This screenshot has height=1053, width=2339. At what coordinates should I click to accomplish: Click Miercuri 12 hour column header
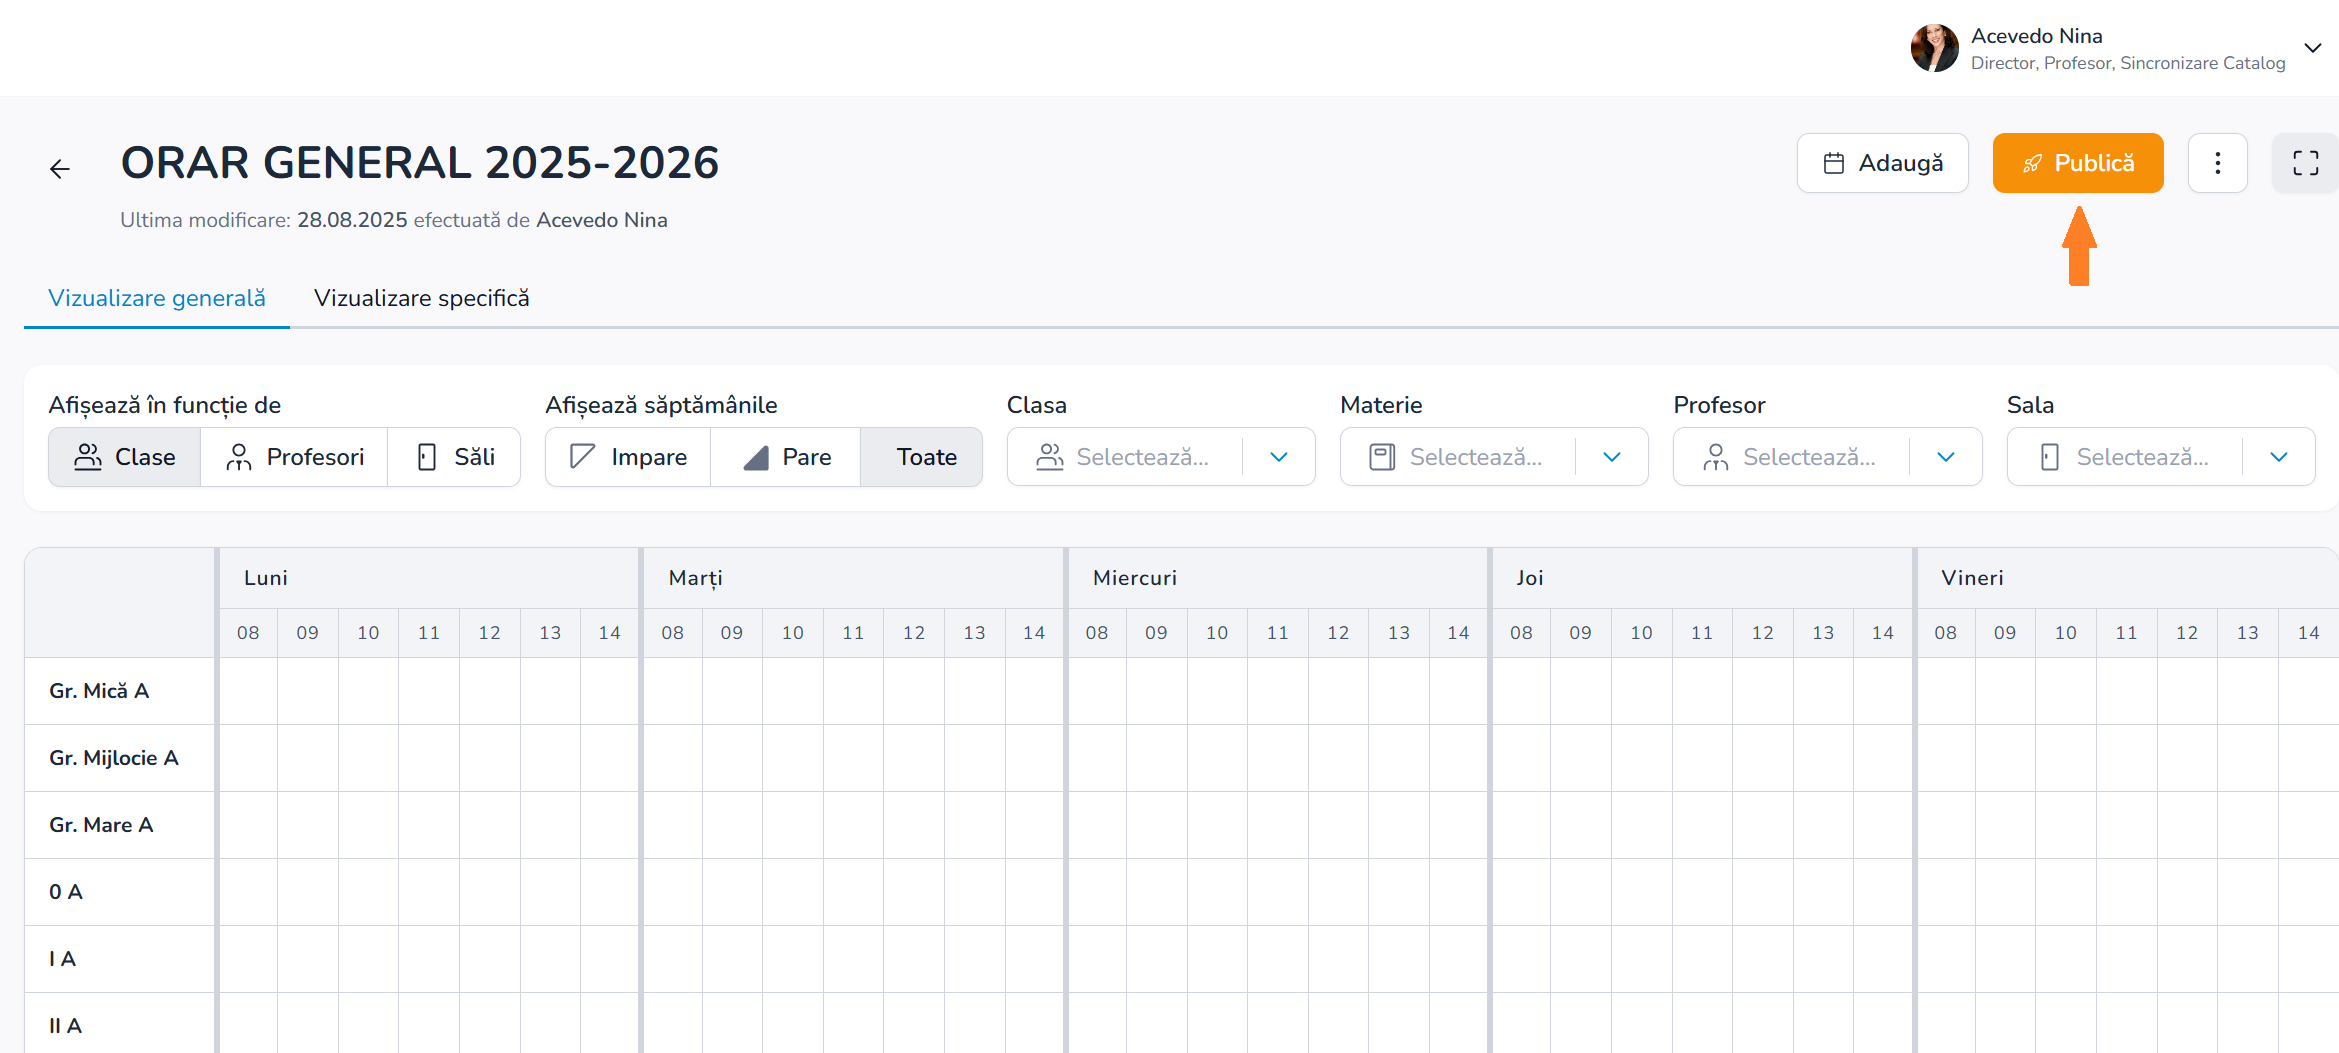tap(1338, 633)
